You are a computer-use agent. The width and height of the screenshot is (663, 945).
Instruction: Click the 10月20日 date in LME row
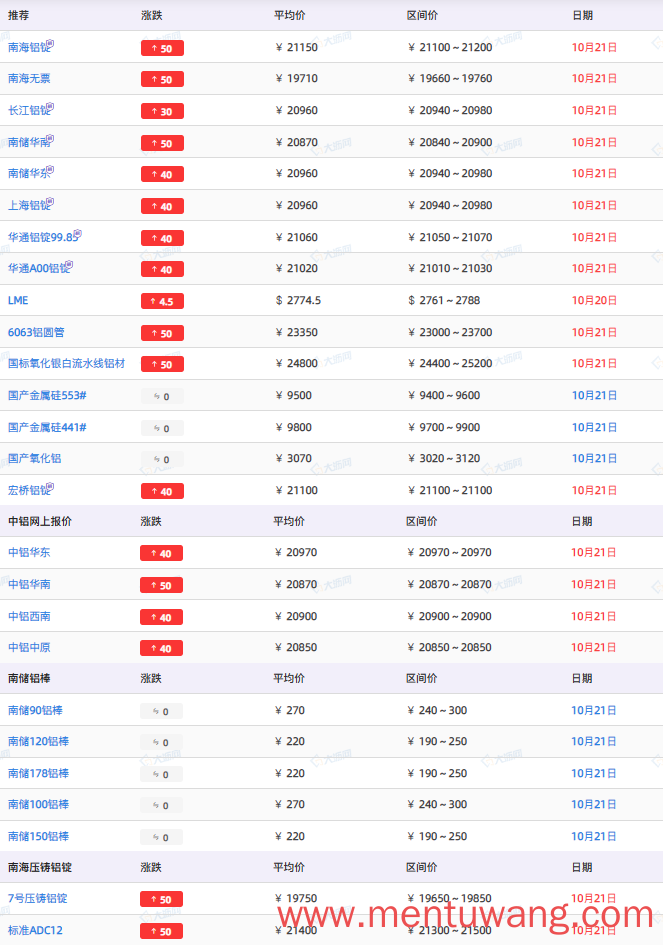594,300
